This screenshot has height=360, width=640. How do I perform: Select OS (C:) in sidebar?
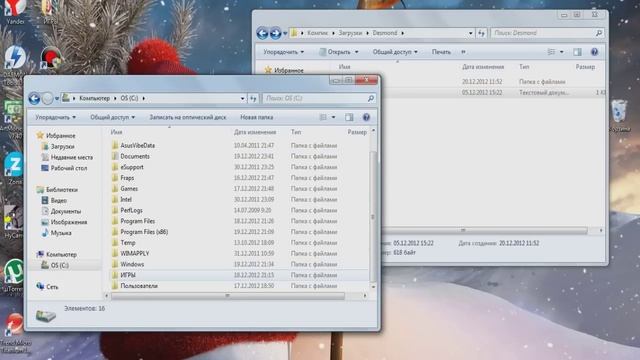tap(59, 265)
